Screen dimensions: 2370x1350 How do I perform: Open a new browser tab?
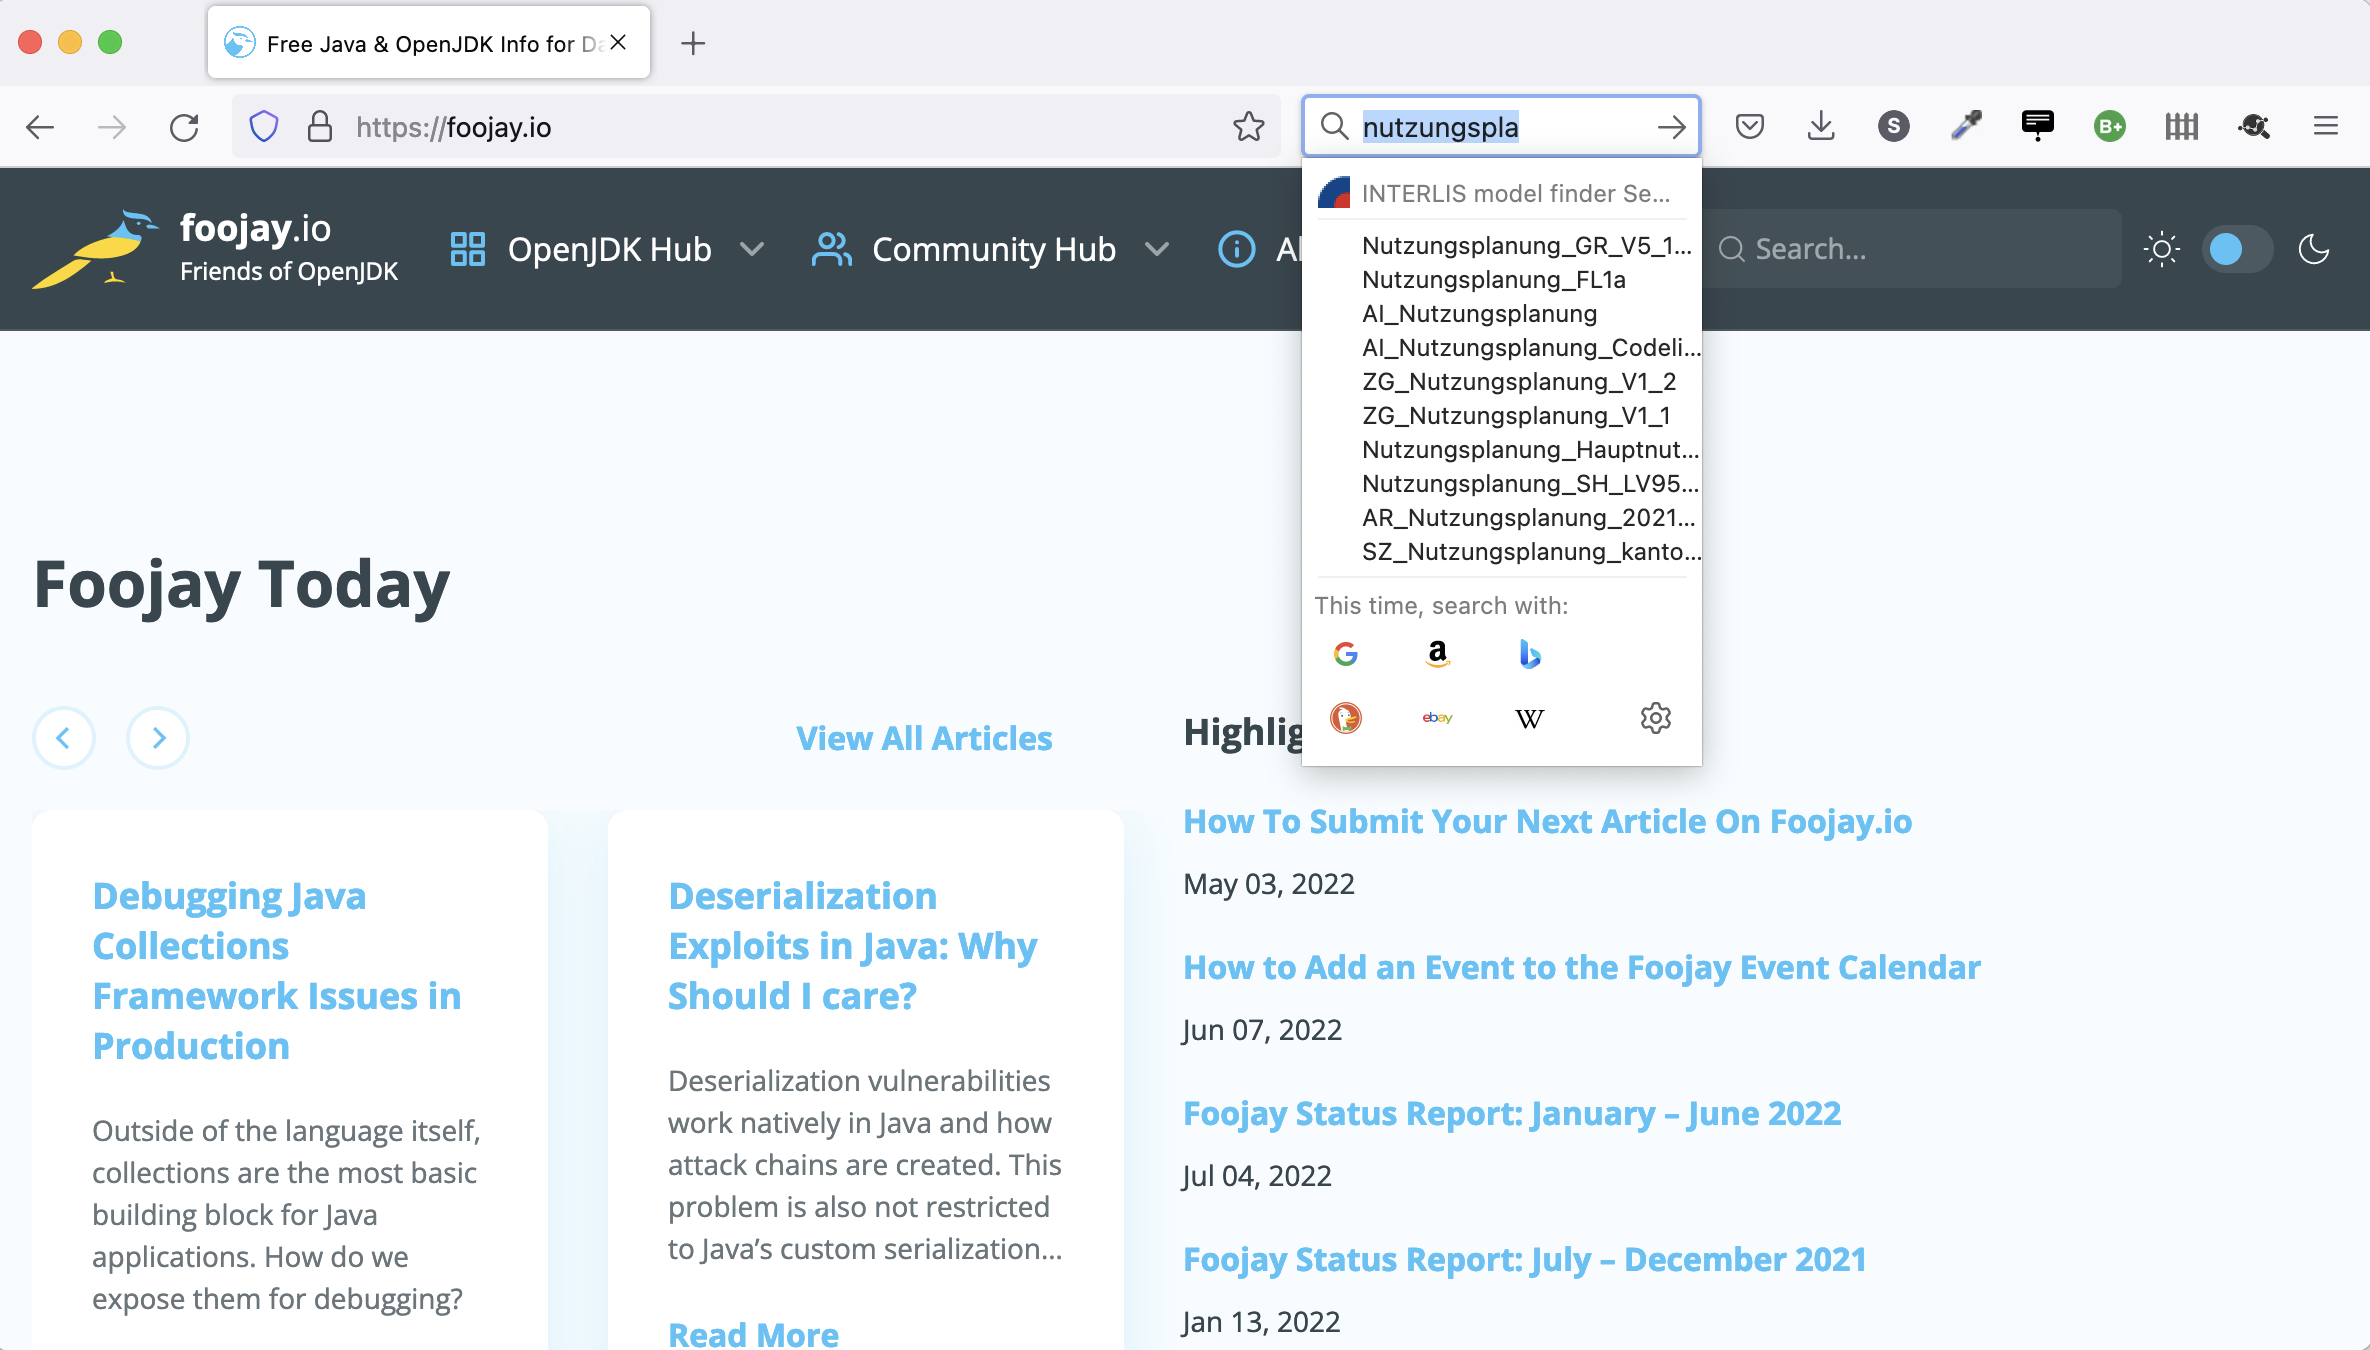(692, 43)
